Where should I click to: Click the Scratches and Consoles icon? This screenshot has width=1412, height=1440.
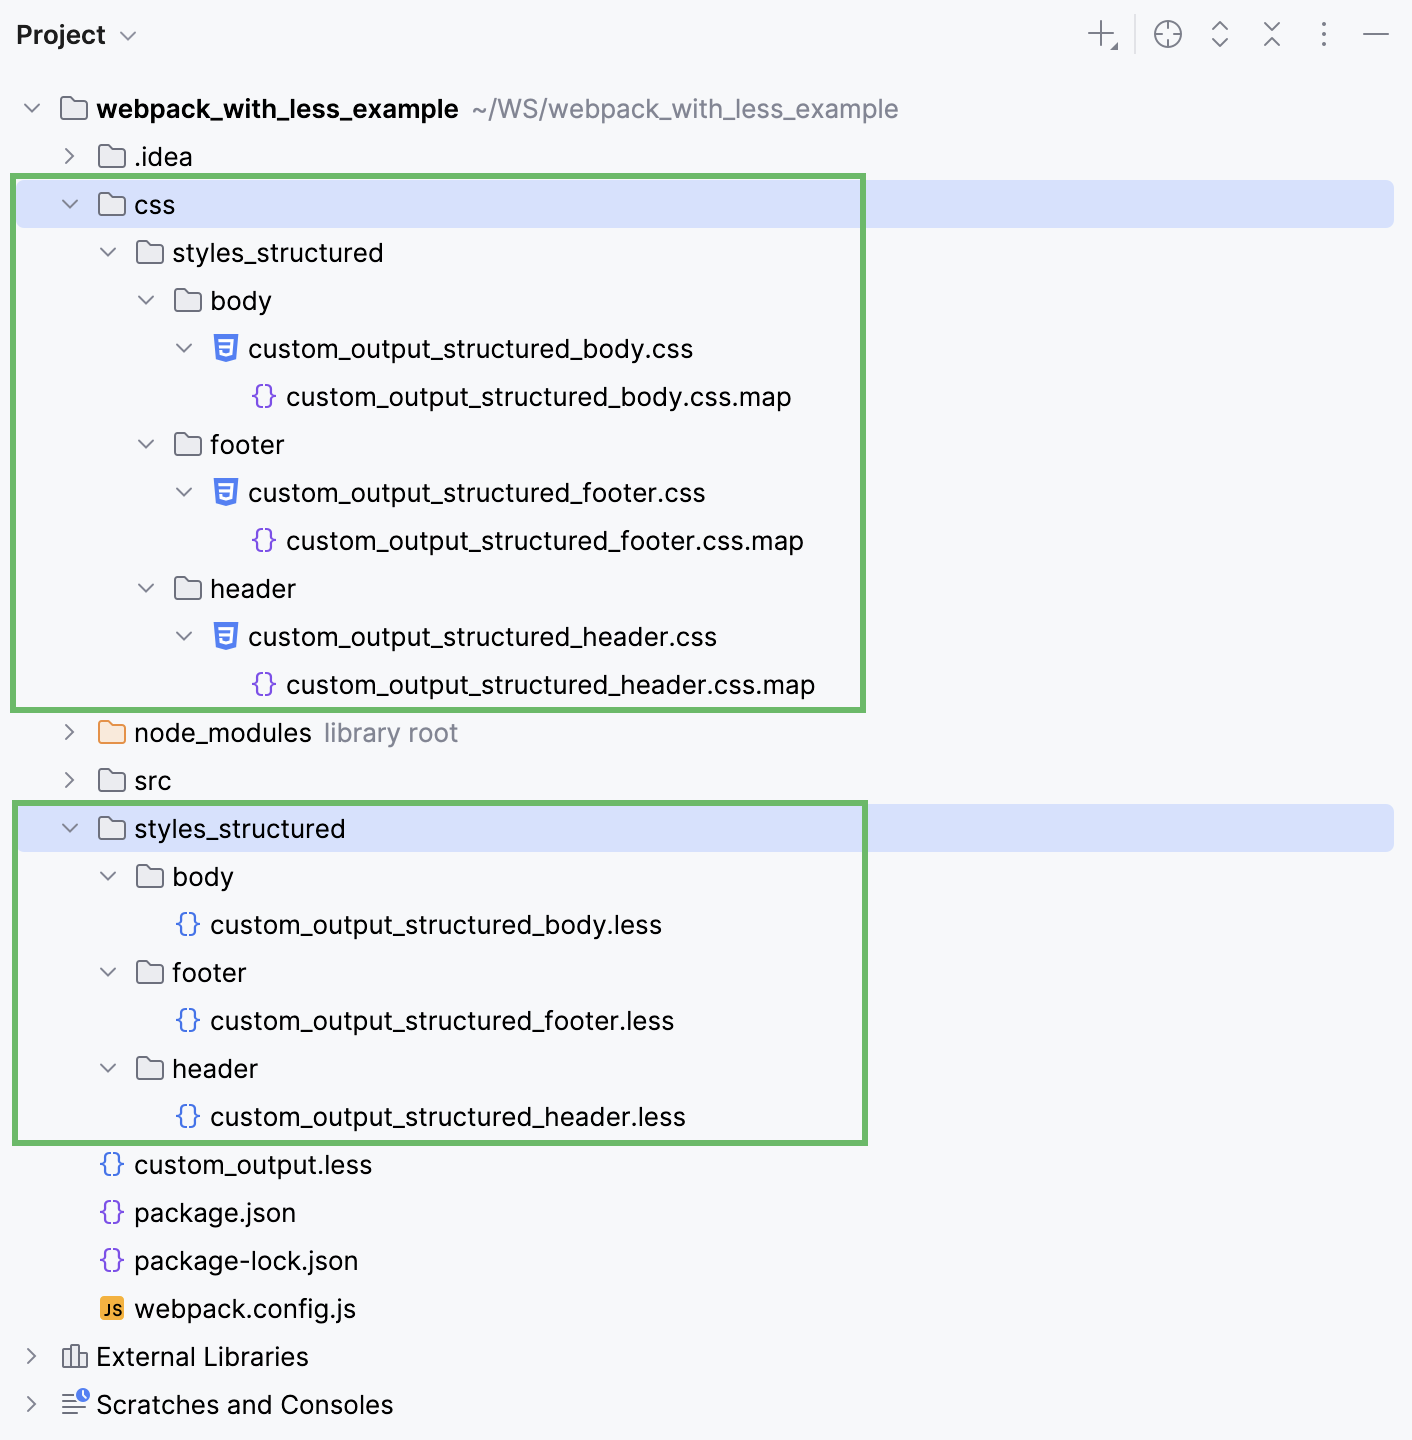pos(75,1403)
